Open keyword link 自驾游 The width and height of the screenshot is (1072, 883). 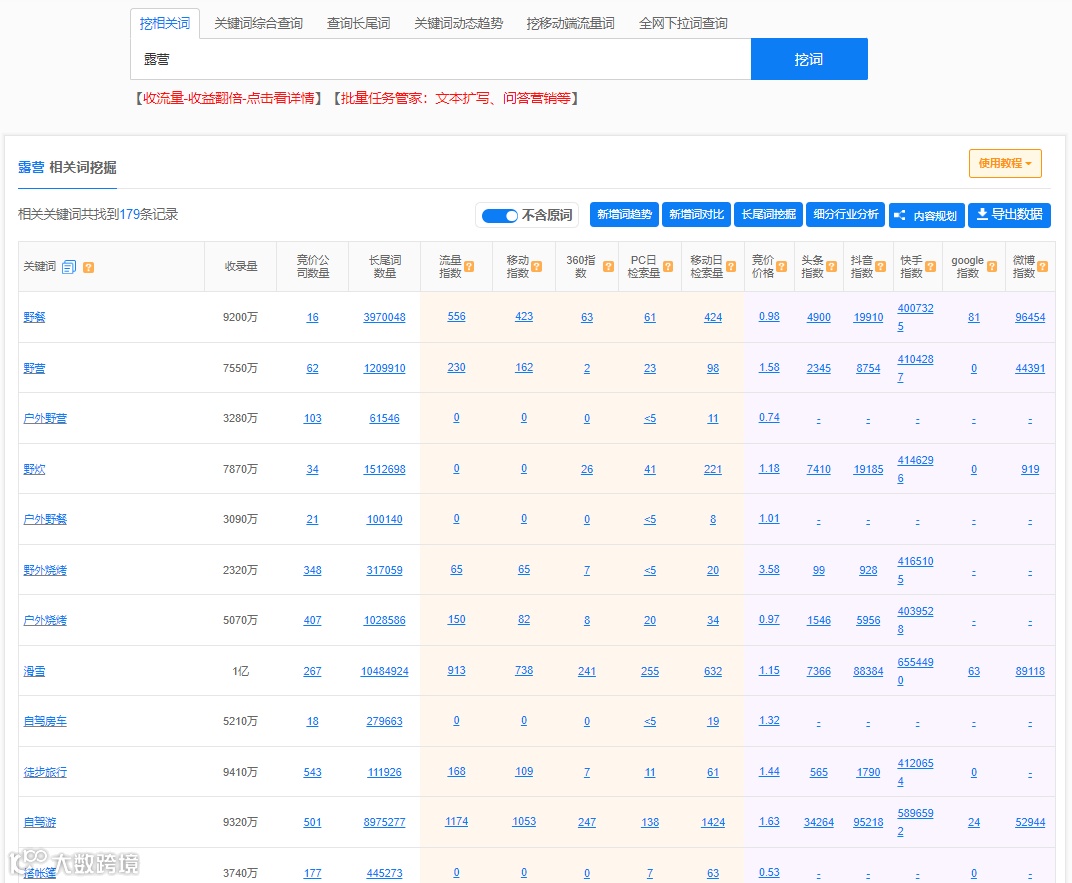pos(40,822)
